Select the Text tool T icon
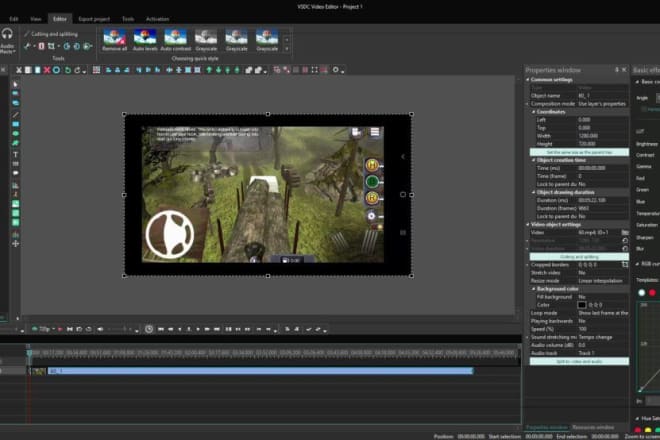The image size is (660, 440). [x=16, y=155]
